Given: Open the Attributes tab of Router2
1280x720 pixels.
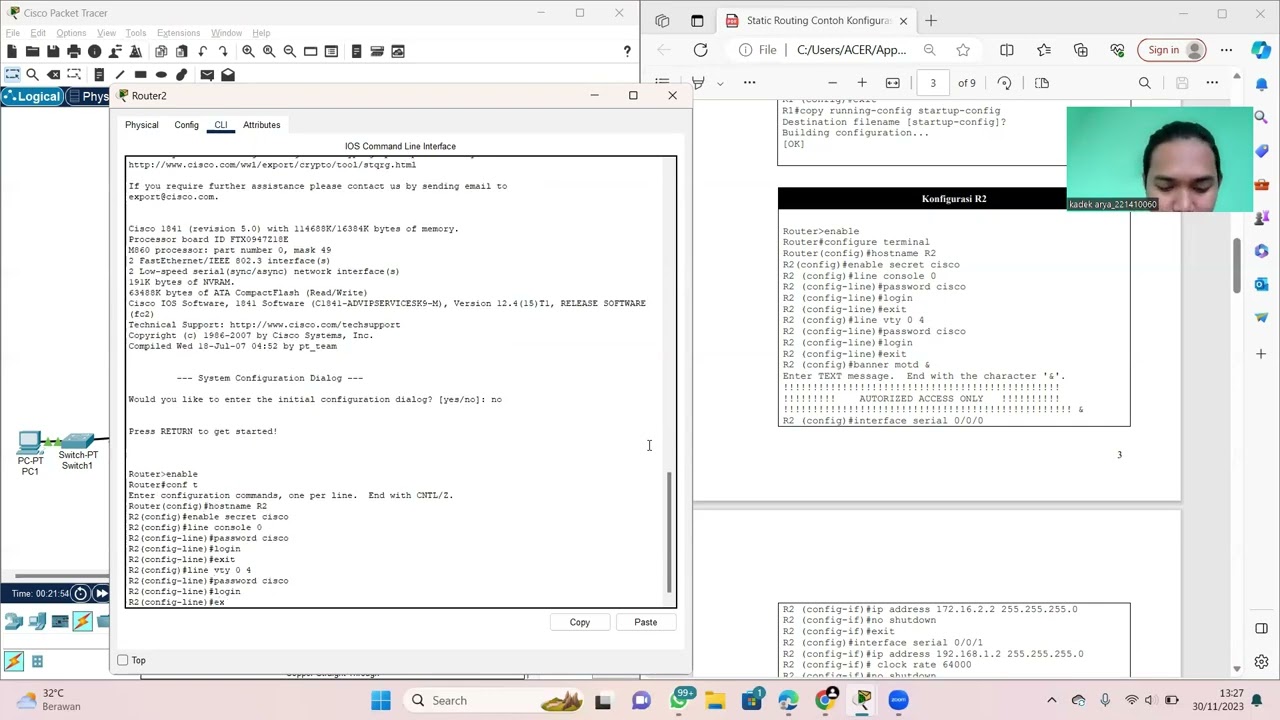Looking at the screenshot, I should point(262,125).
